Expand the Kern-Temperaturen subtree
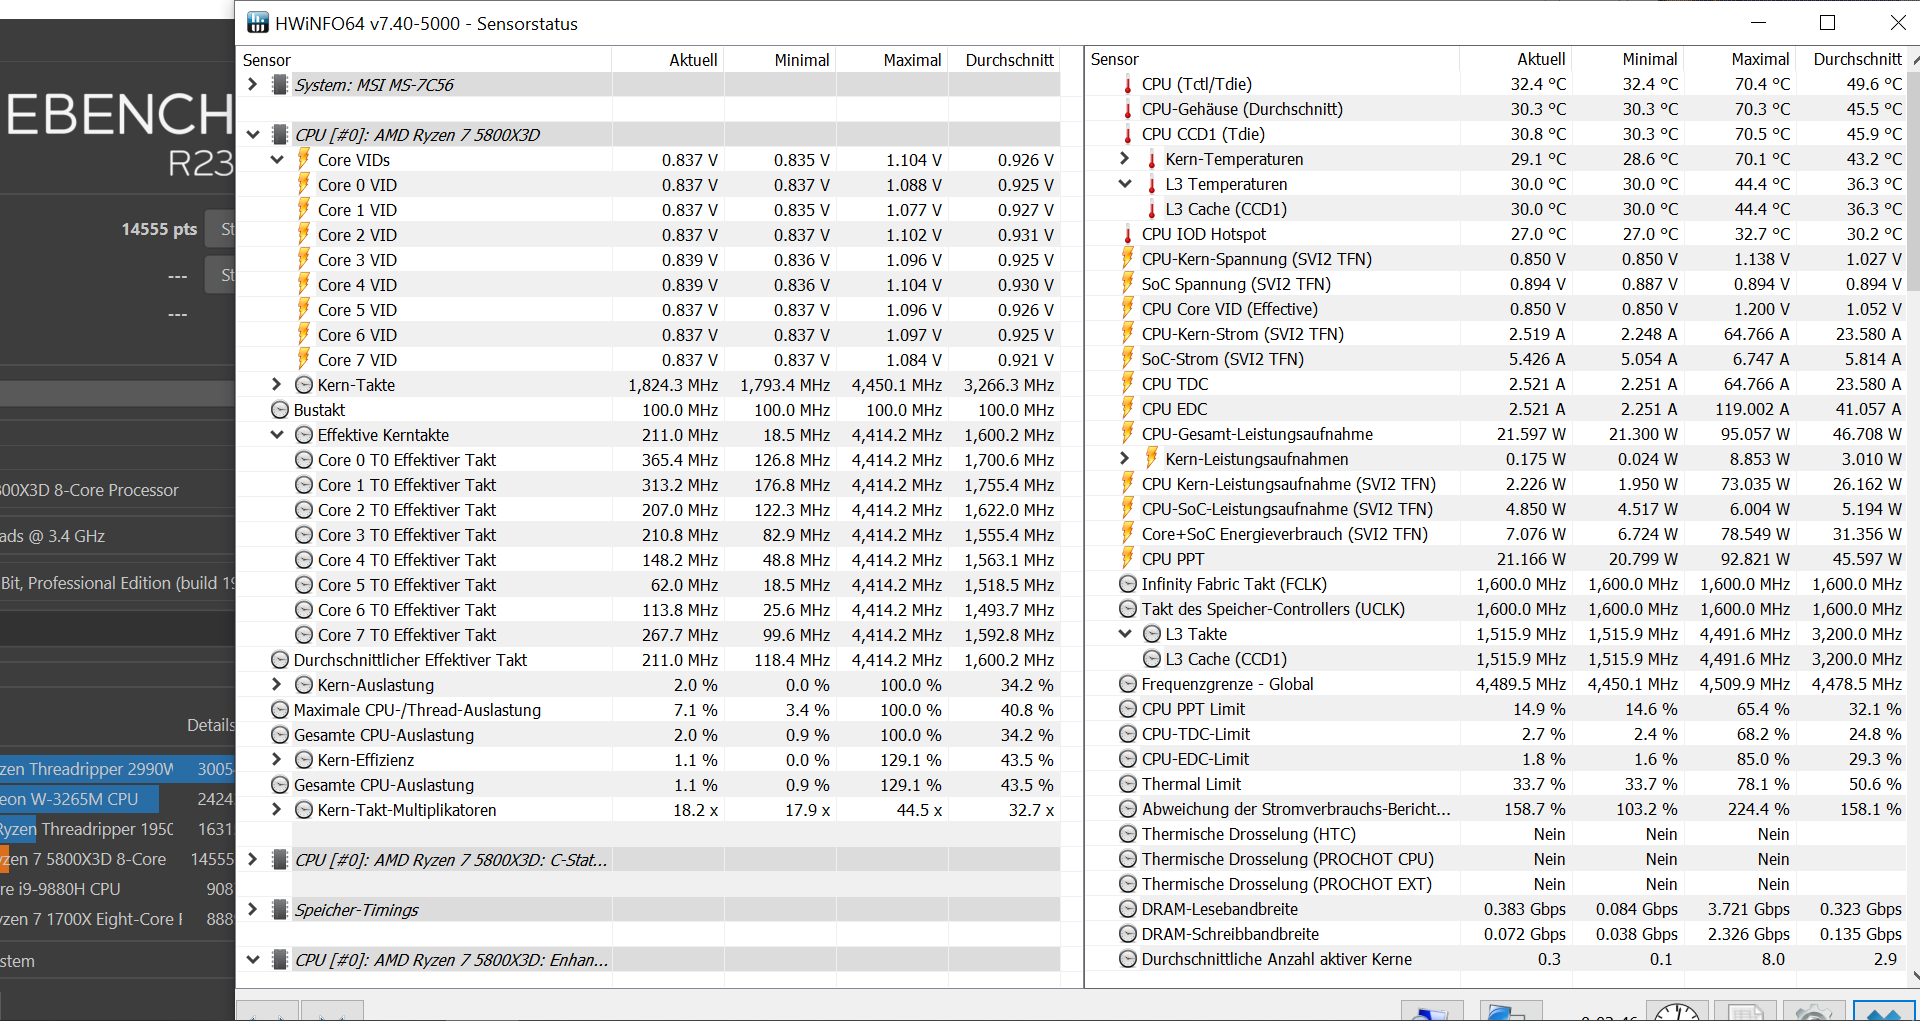The height and width of the screenshot is (1021, 1920). tap(1125, 159)
